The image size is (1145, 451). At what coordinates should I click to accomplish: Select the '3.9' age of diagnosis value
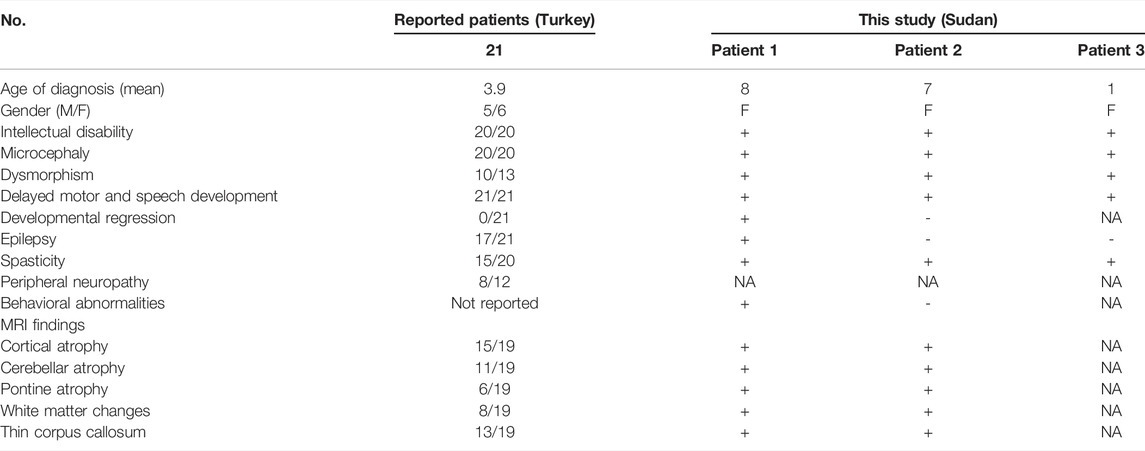click(494, 89)
